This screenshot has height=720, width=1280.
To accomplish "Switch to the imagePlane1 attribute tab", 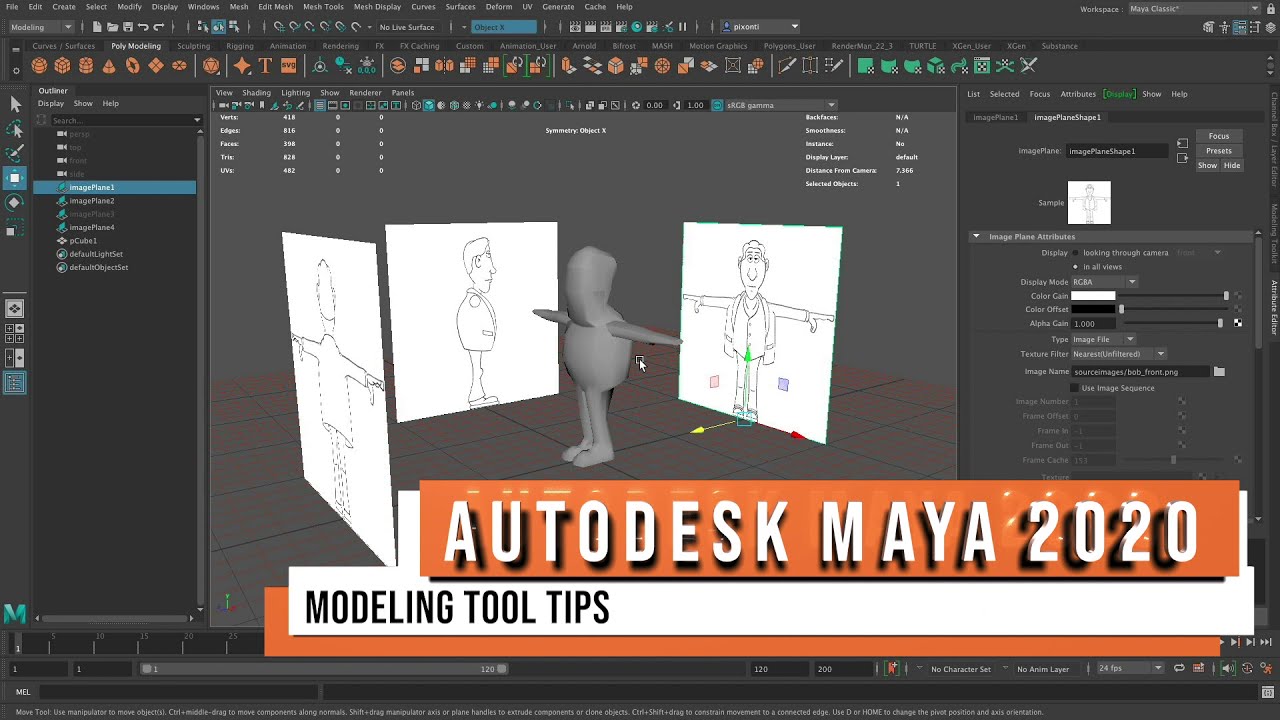I will (996, 118).
